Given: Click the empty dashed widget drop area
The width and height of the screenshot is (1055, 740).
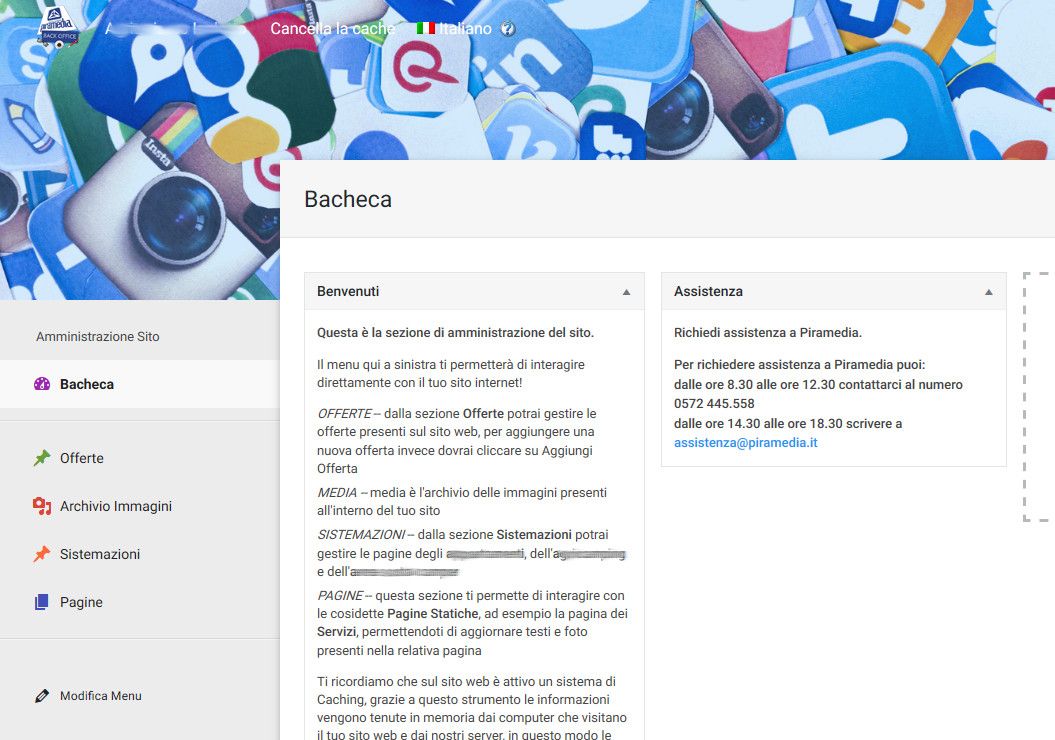Looking at the screenshot, I should pos(1037,397).
